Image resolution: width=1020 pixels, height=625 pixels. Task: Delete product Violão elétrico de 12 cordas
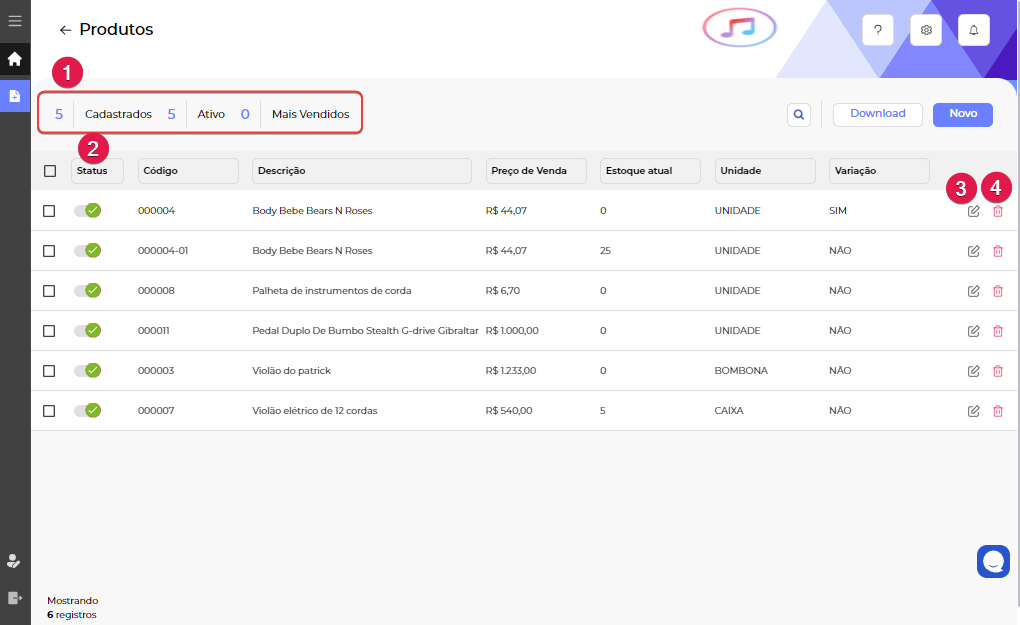coord(997,411)
